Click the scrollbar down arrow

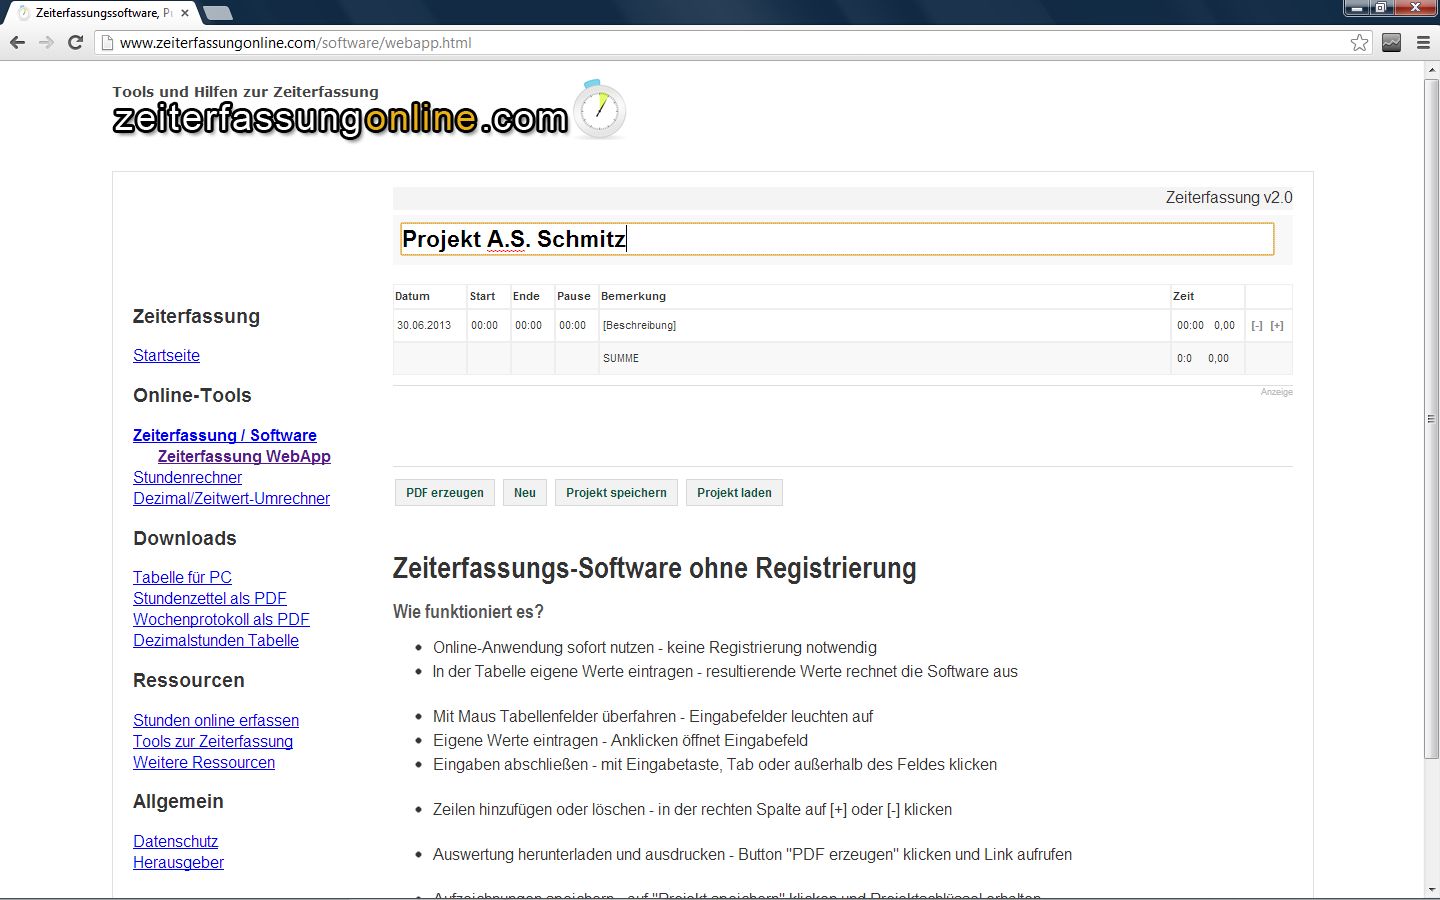click(1431, 889)
